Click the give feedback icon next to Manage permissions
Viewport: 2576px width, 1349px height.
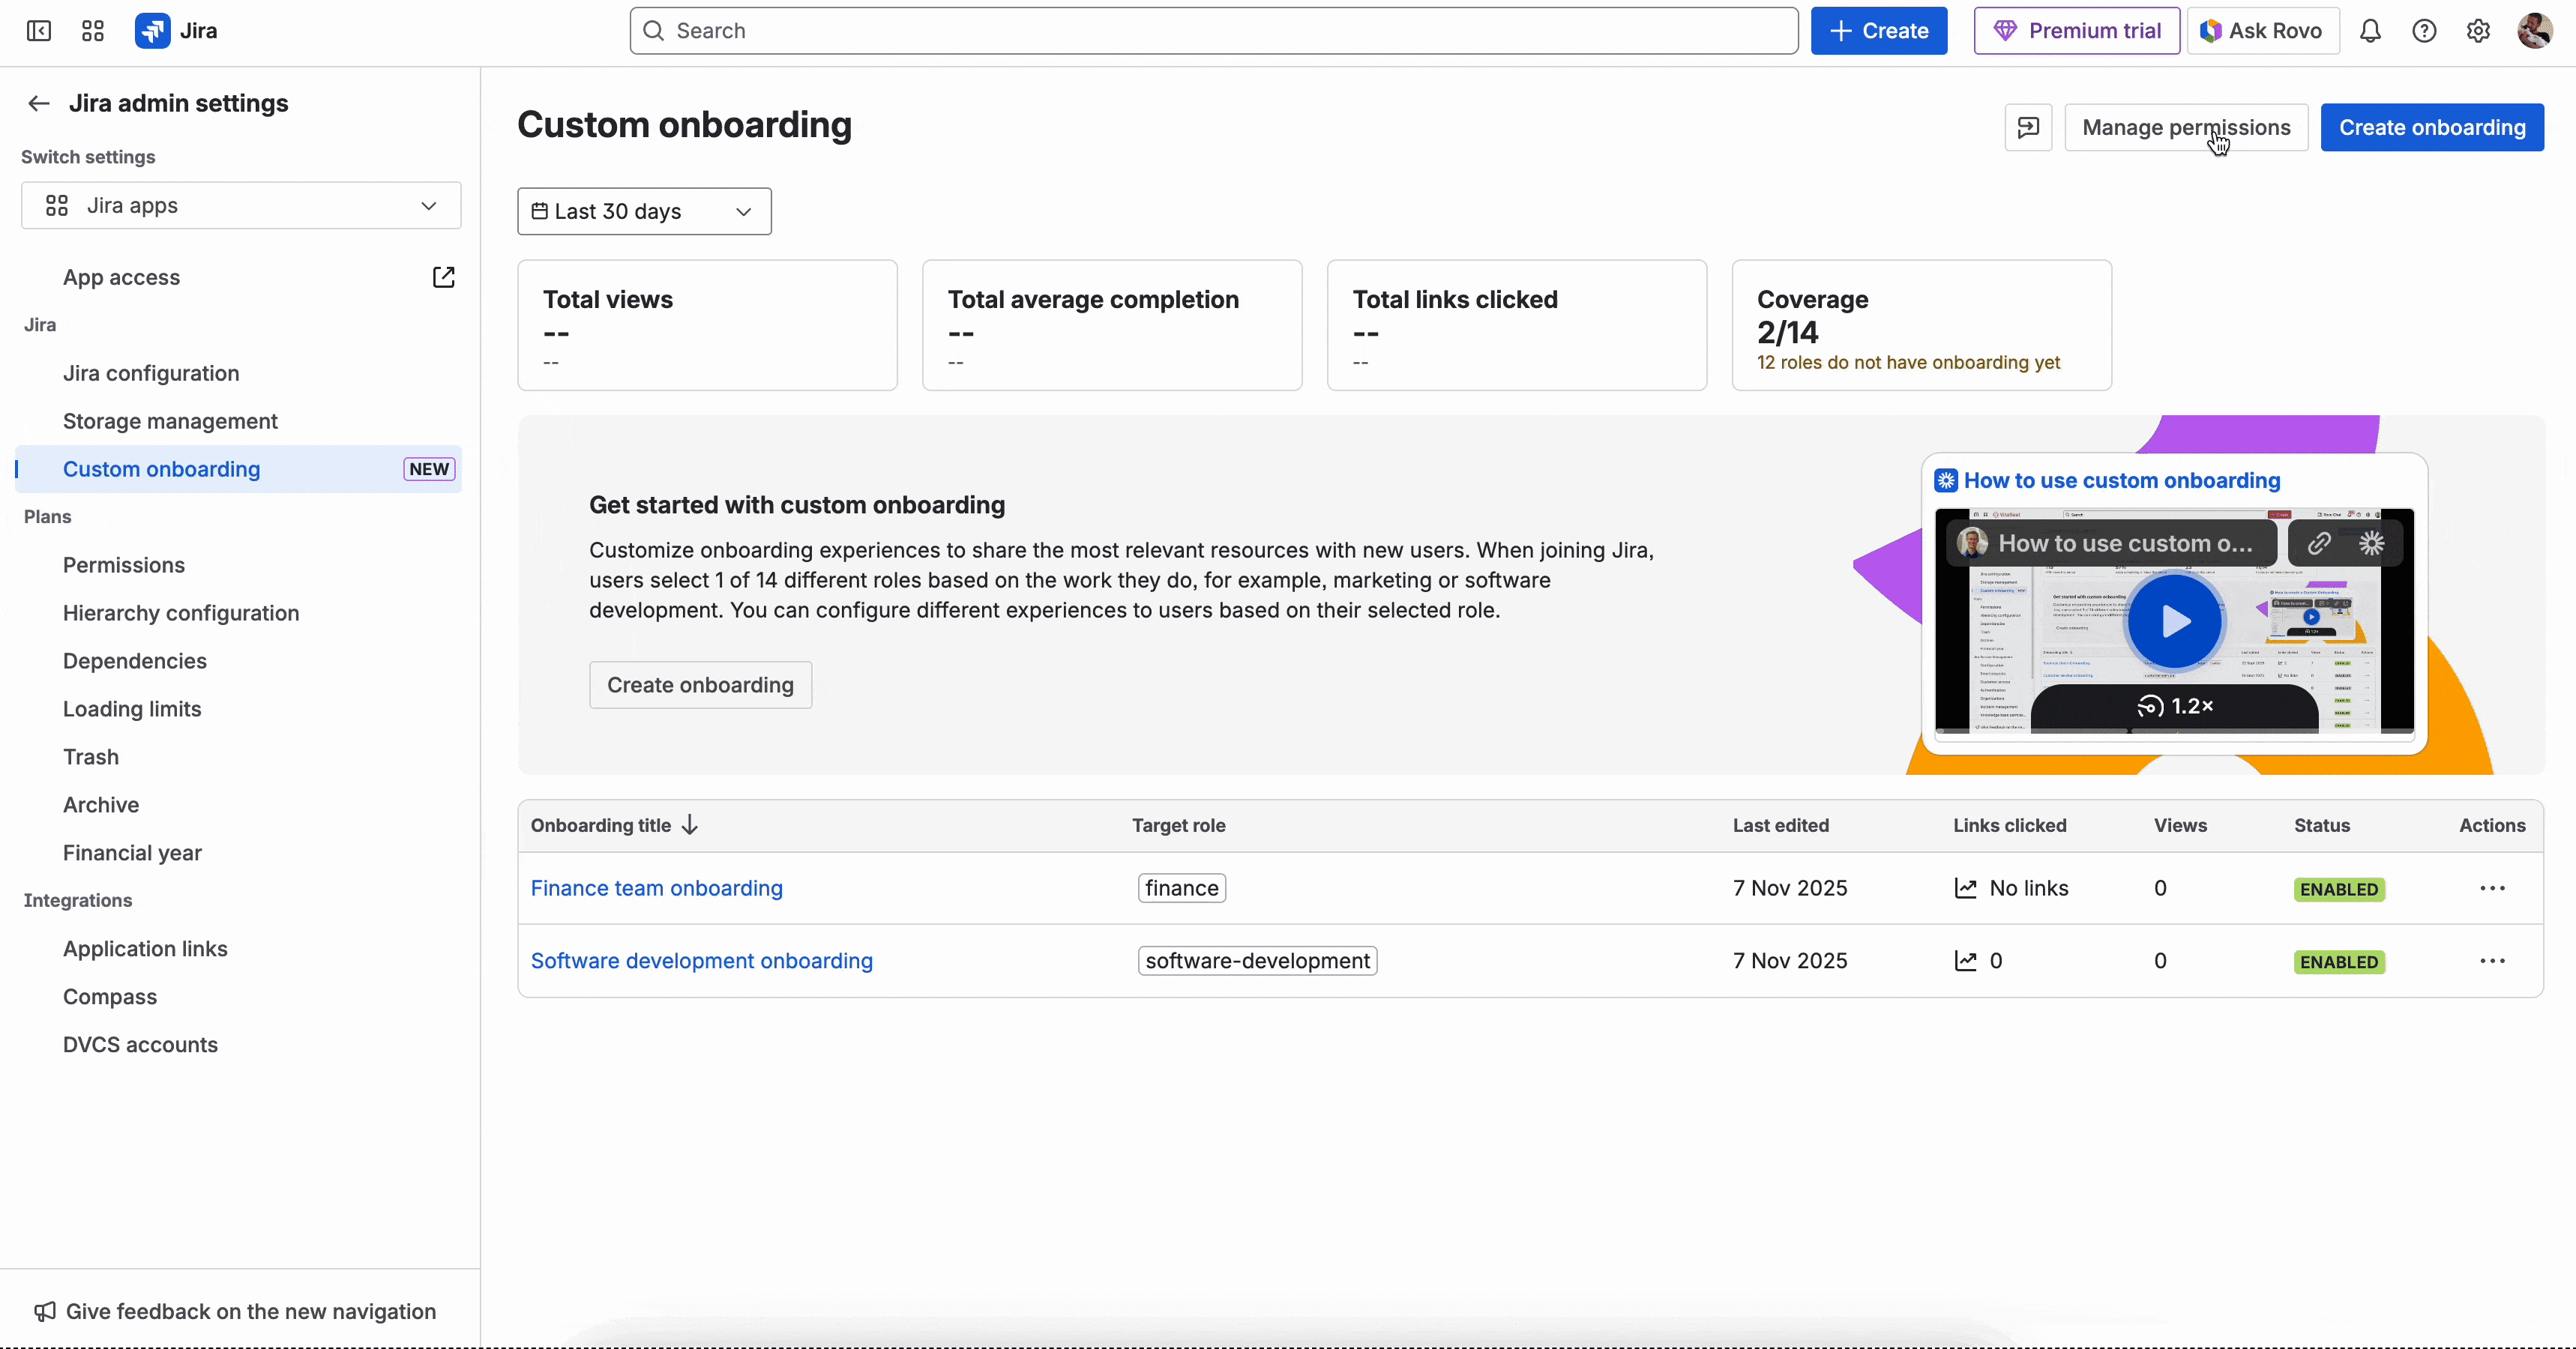click(x=2028, y=127)
